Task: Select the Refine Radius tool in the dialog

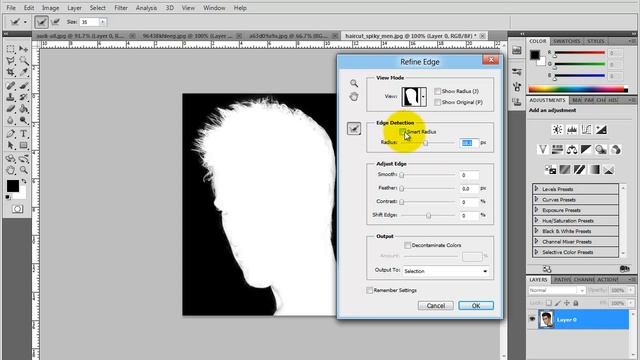Action: [354, 129]
